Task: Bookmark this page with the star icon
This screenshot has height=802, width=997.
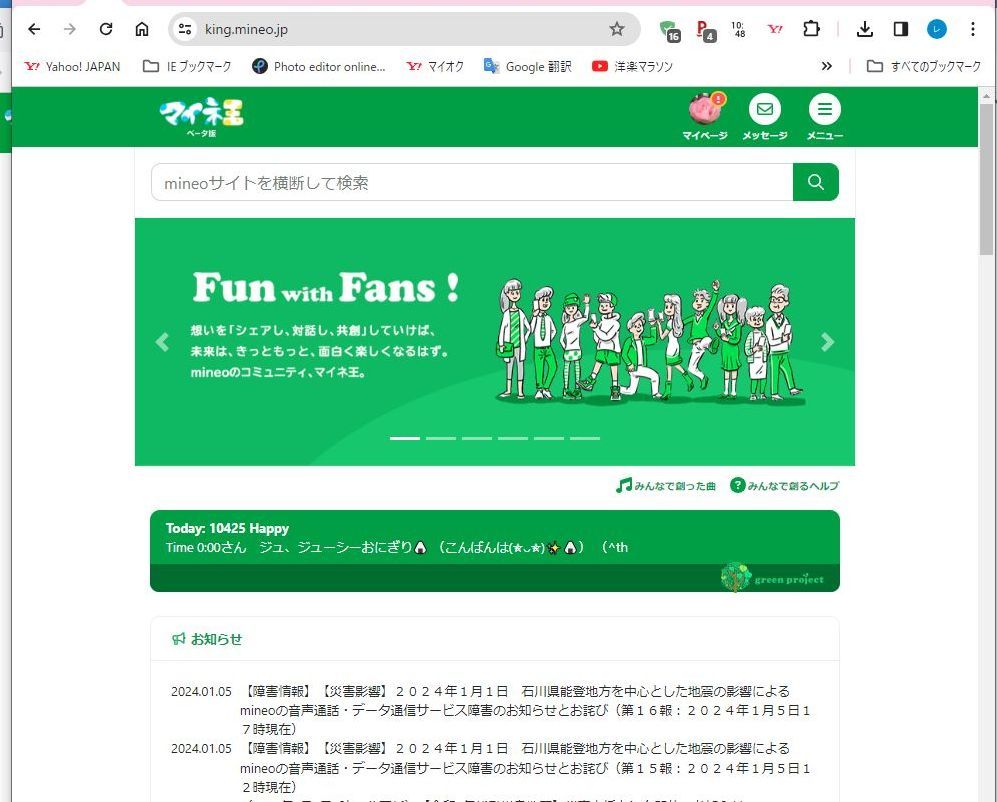Action: 617,29
